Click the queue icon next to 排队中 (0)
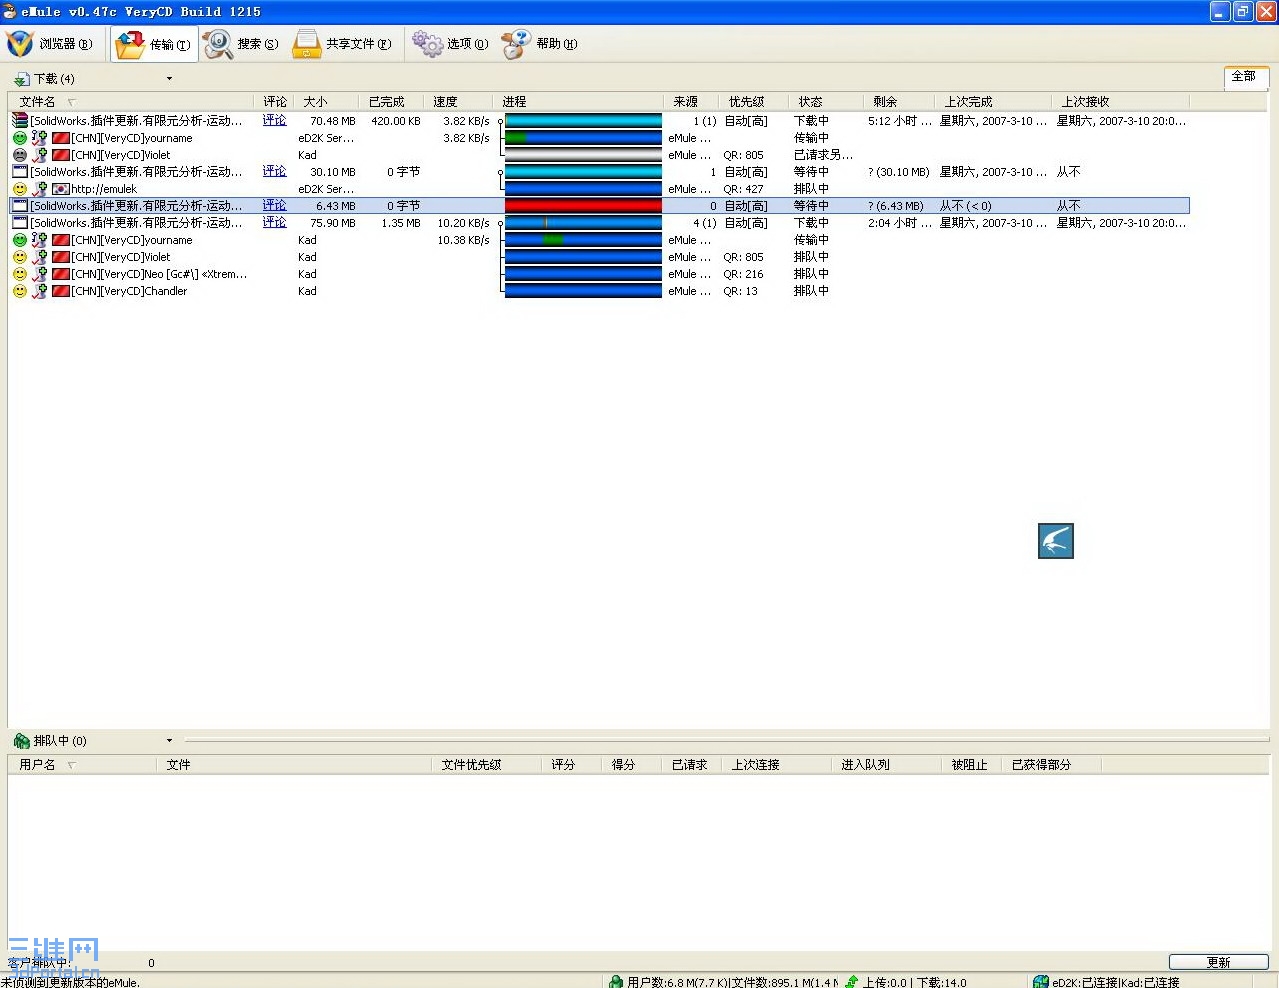1279x988 pixels. pos(21,741)
